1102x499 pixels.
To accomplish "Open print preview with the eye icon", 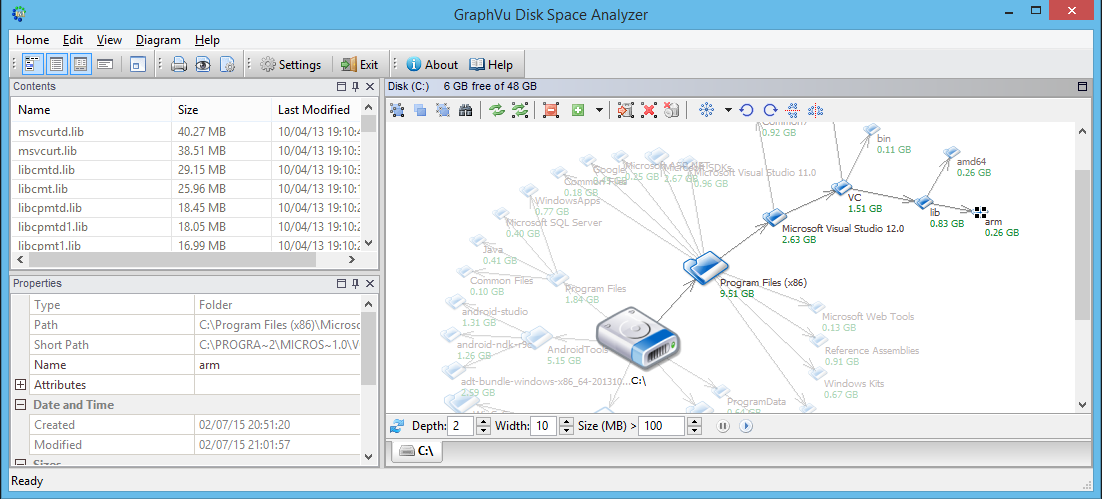I will [203, 65].
